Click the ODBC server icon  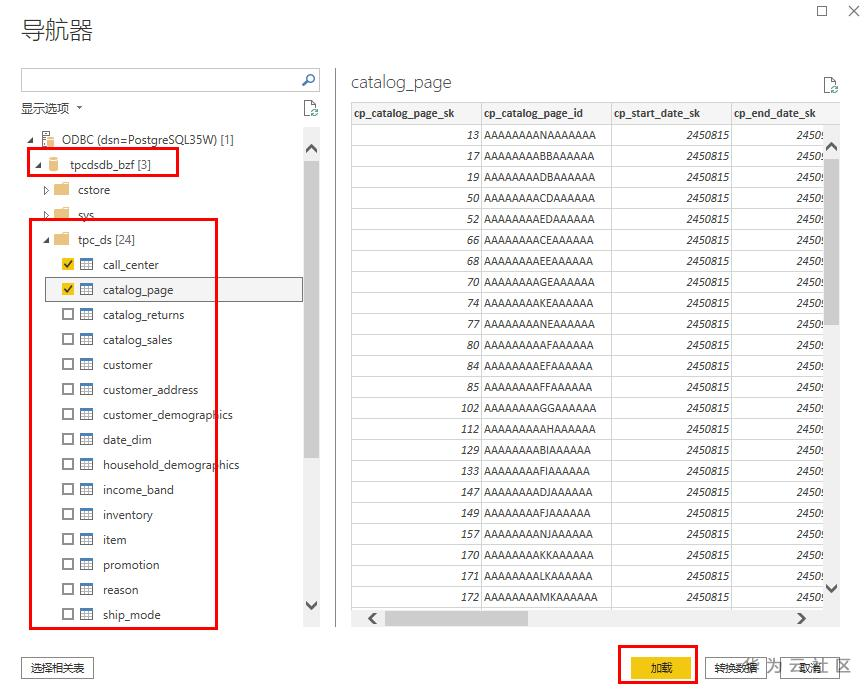[x=48, y=139]
